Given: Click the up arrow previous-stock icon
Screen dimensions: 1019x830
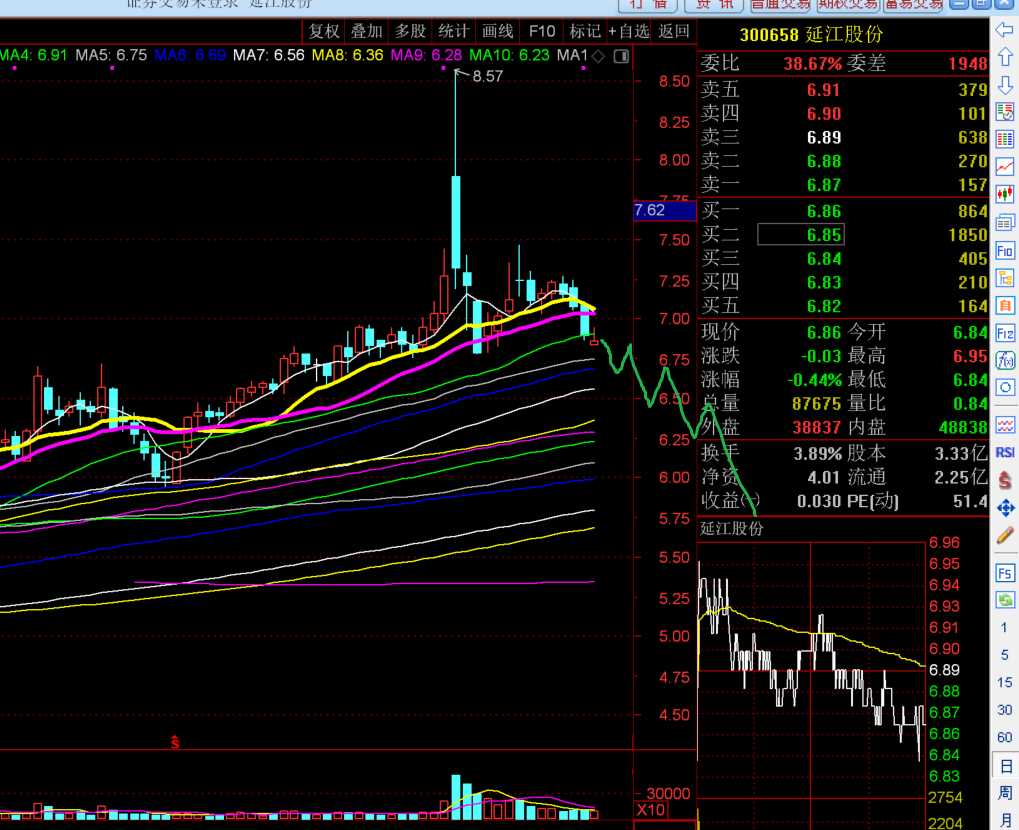Looking at the screenshot, I should 1005,57.
